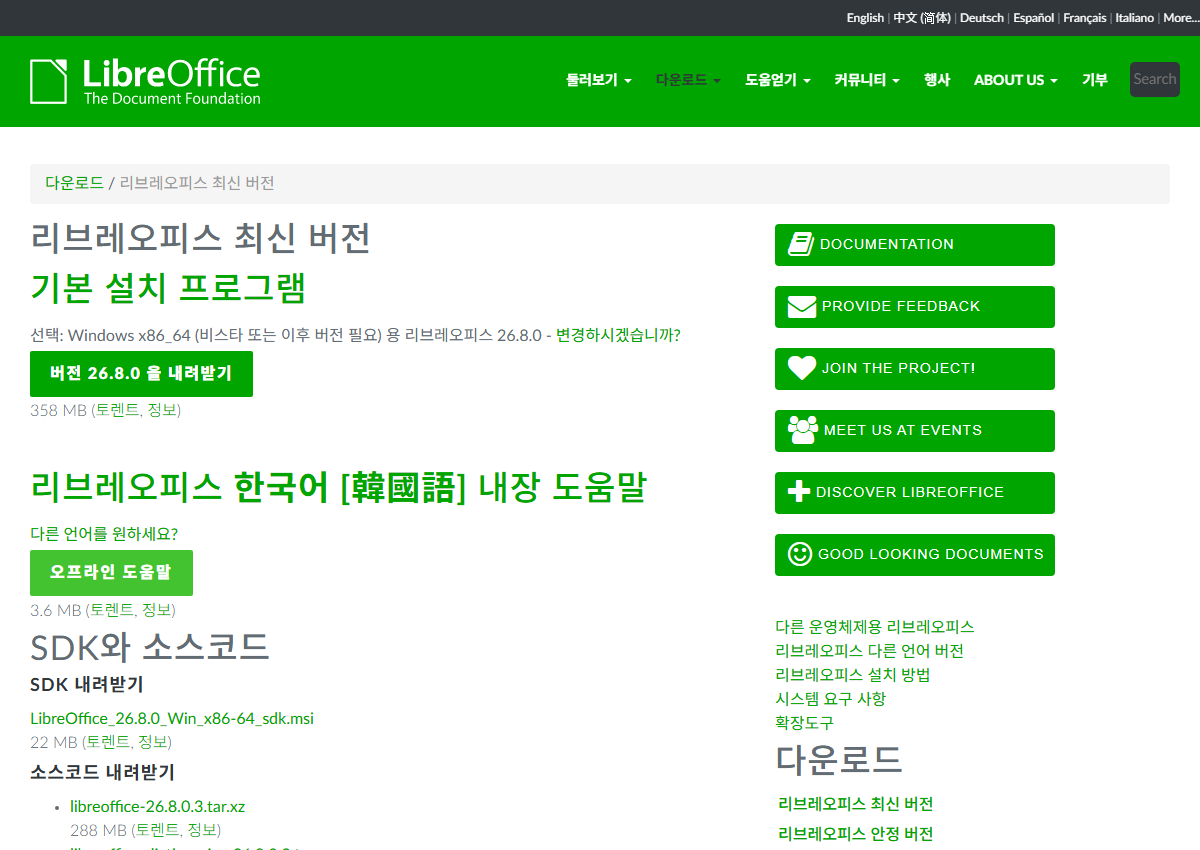Click the people icon on Meet Us at Events
The width and height of the screenshot is (1200, 850).
[803, 430]
